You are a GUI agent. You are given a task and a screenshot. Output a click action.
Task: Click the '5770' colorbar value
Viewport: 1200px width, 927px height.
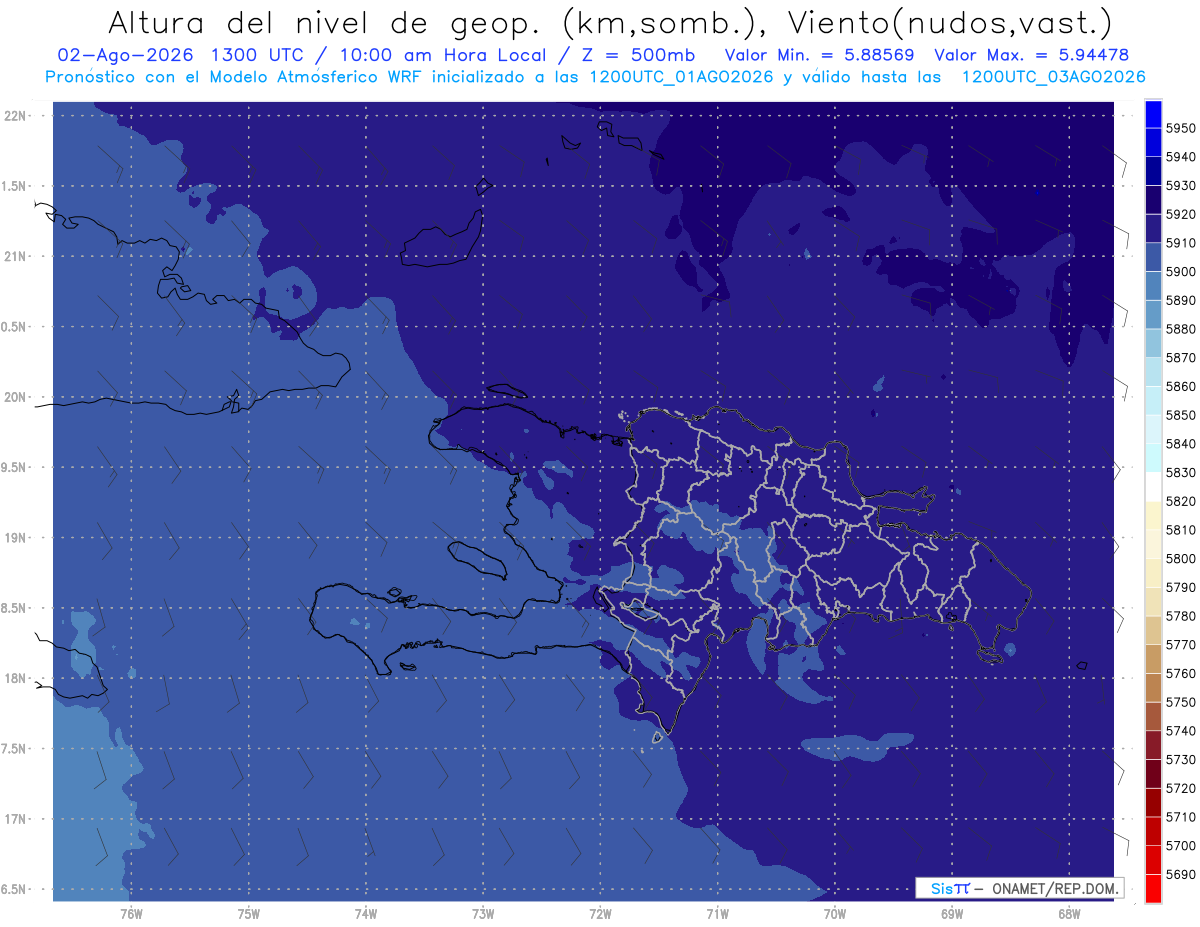[1181, 645]
